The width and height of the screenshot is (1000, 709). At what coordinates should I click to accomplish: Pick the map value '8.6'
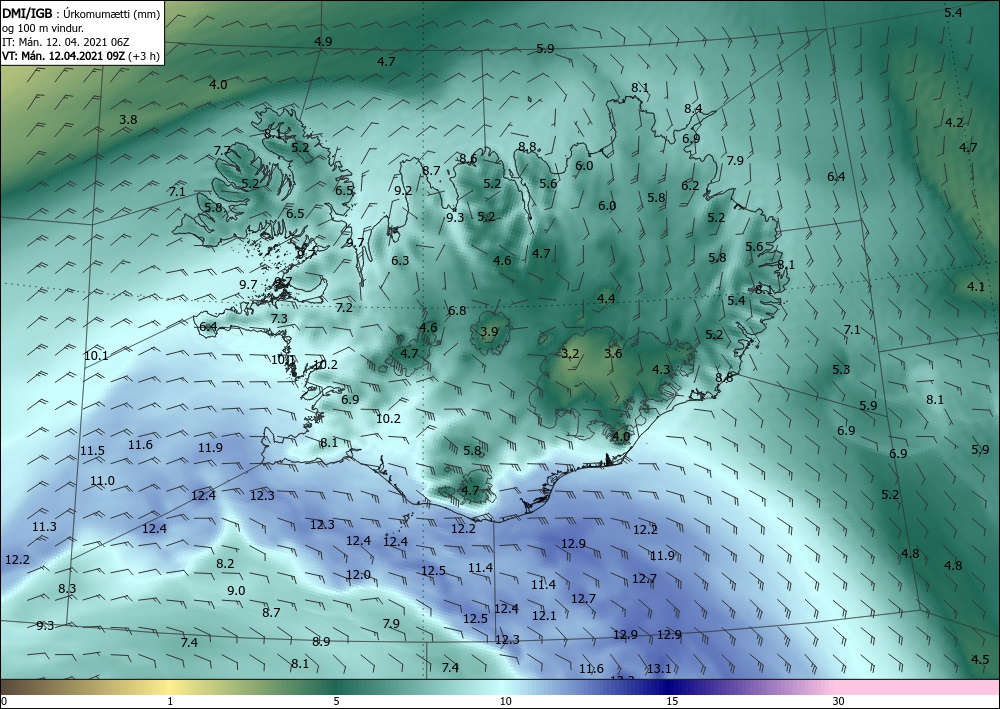tap(468, 159)
